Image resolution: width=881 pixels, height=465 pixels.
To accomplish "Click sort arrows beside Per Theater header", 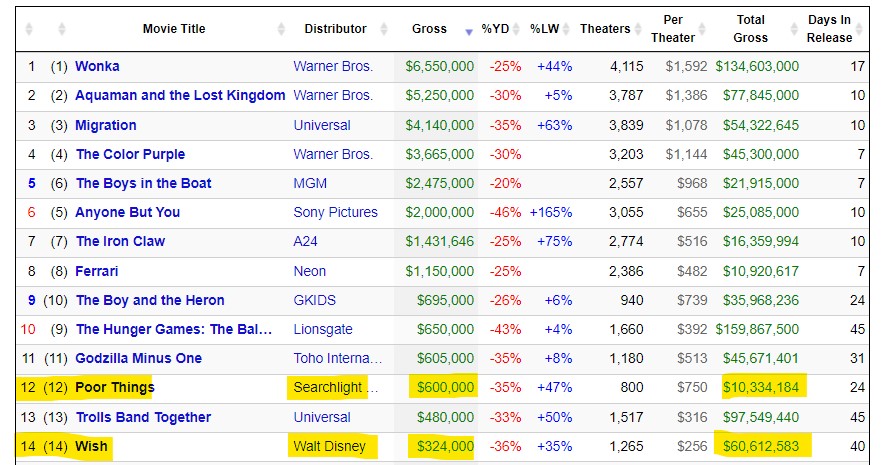I will 704,29.
